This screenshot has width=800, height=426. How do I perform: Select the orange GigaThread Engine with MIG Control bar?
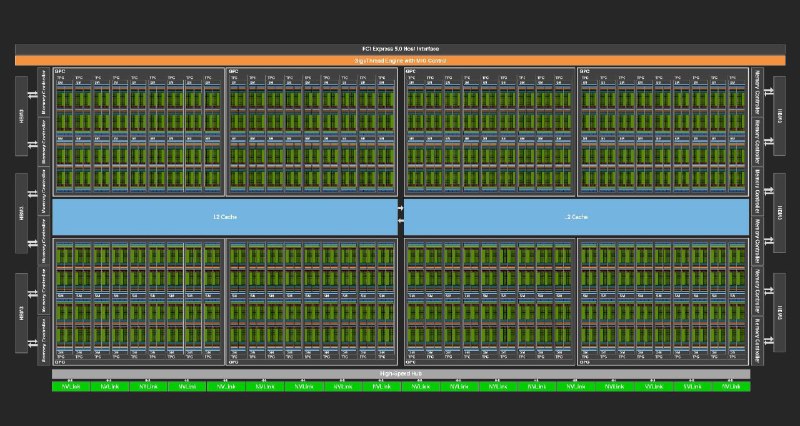(x=400, y=61)
